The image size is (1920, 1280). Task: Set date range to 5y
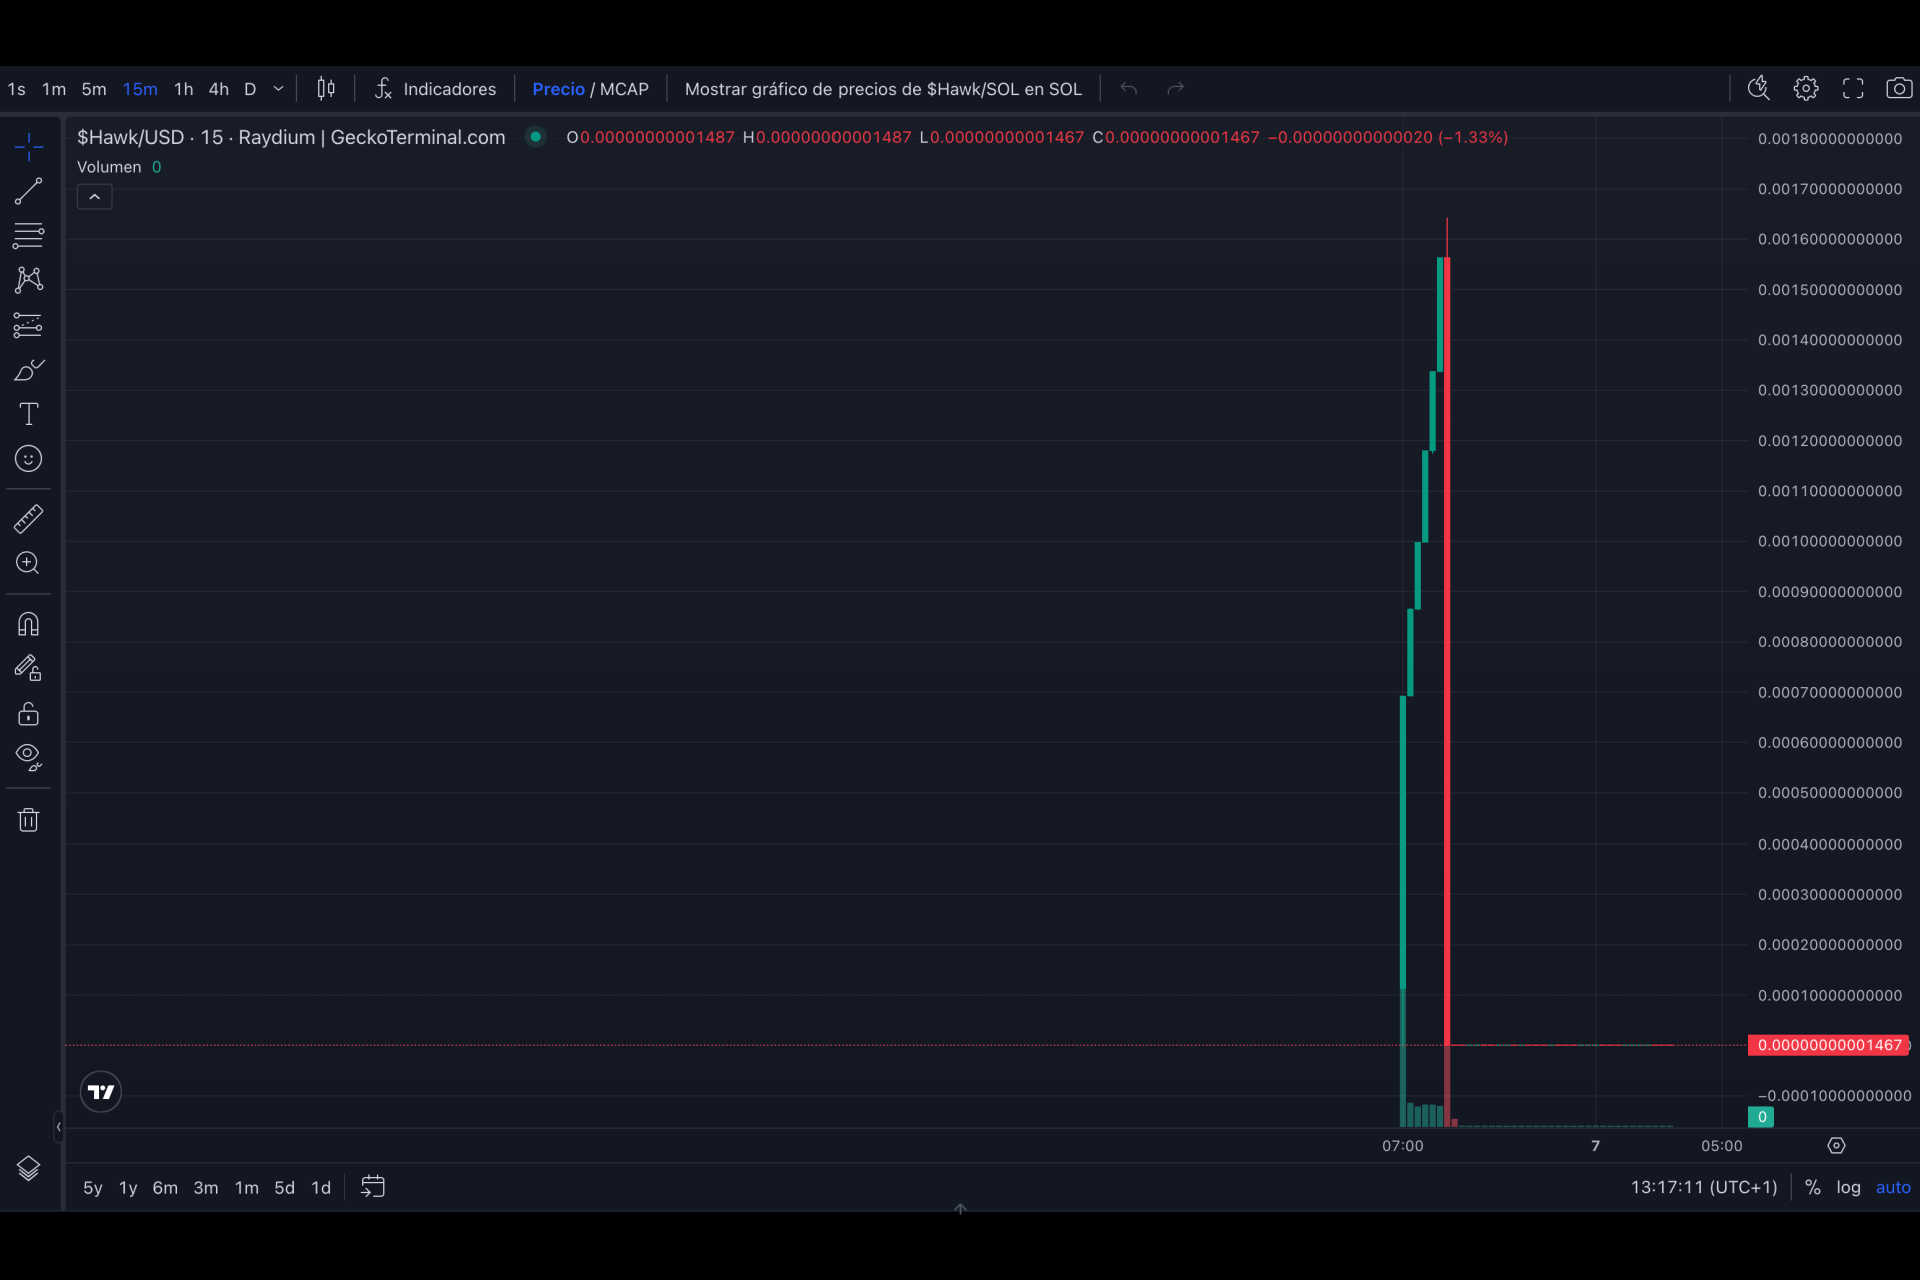(93, 1187)
